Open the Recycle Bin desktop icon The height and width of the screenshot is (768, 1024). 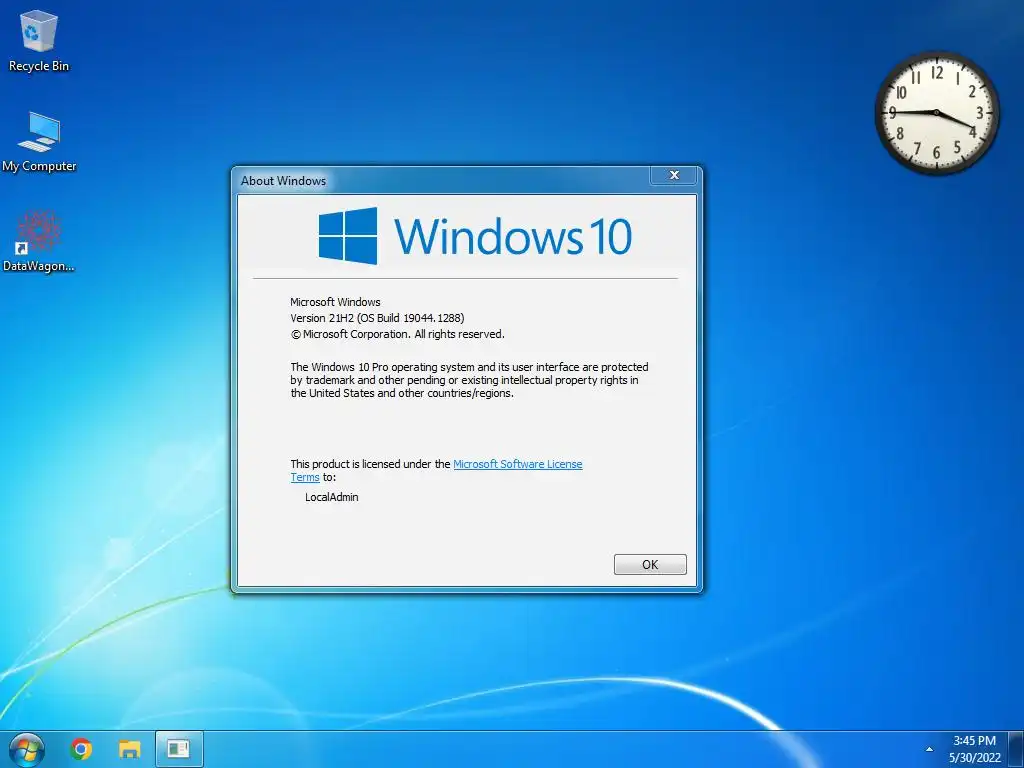(39, 41)
